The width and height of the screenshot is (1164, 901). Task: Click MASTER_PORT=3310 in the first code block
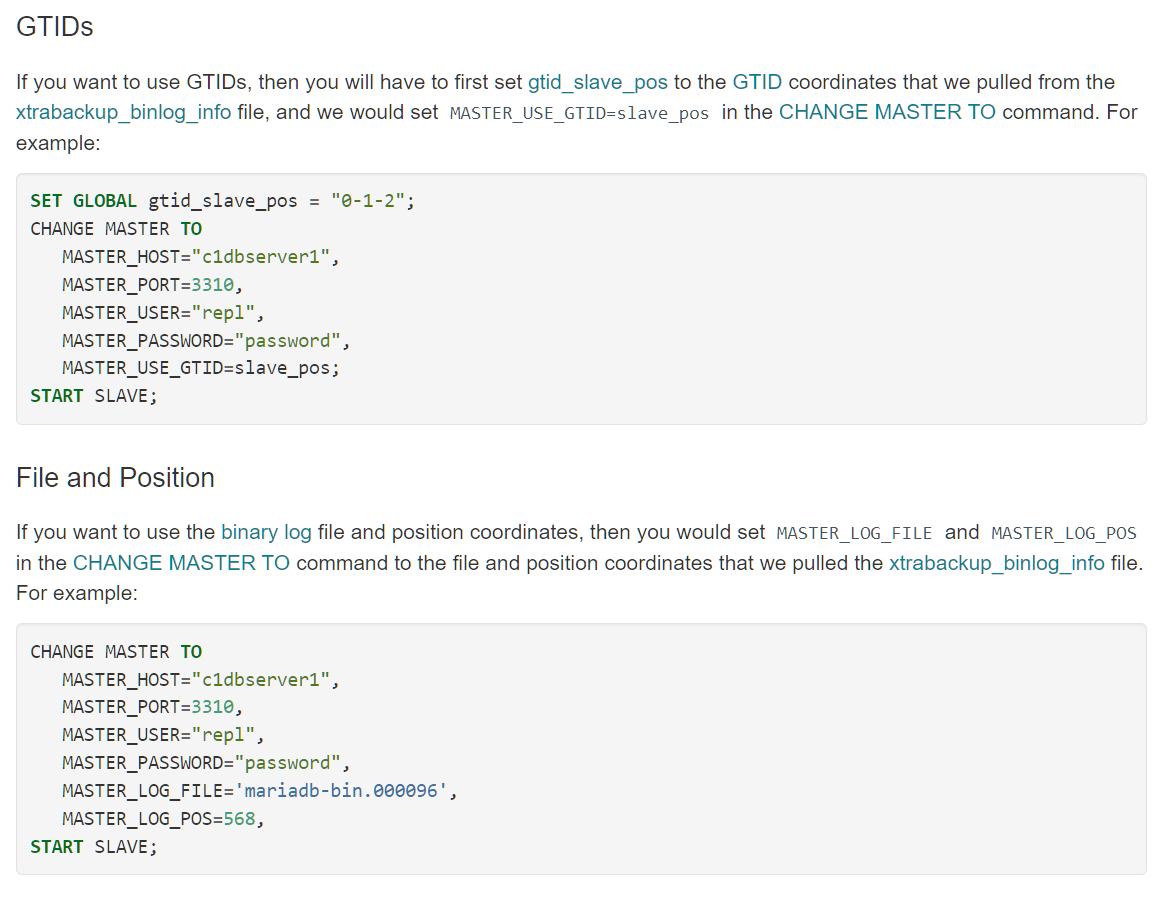(152, 285)
